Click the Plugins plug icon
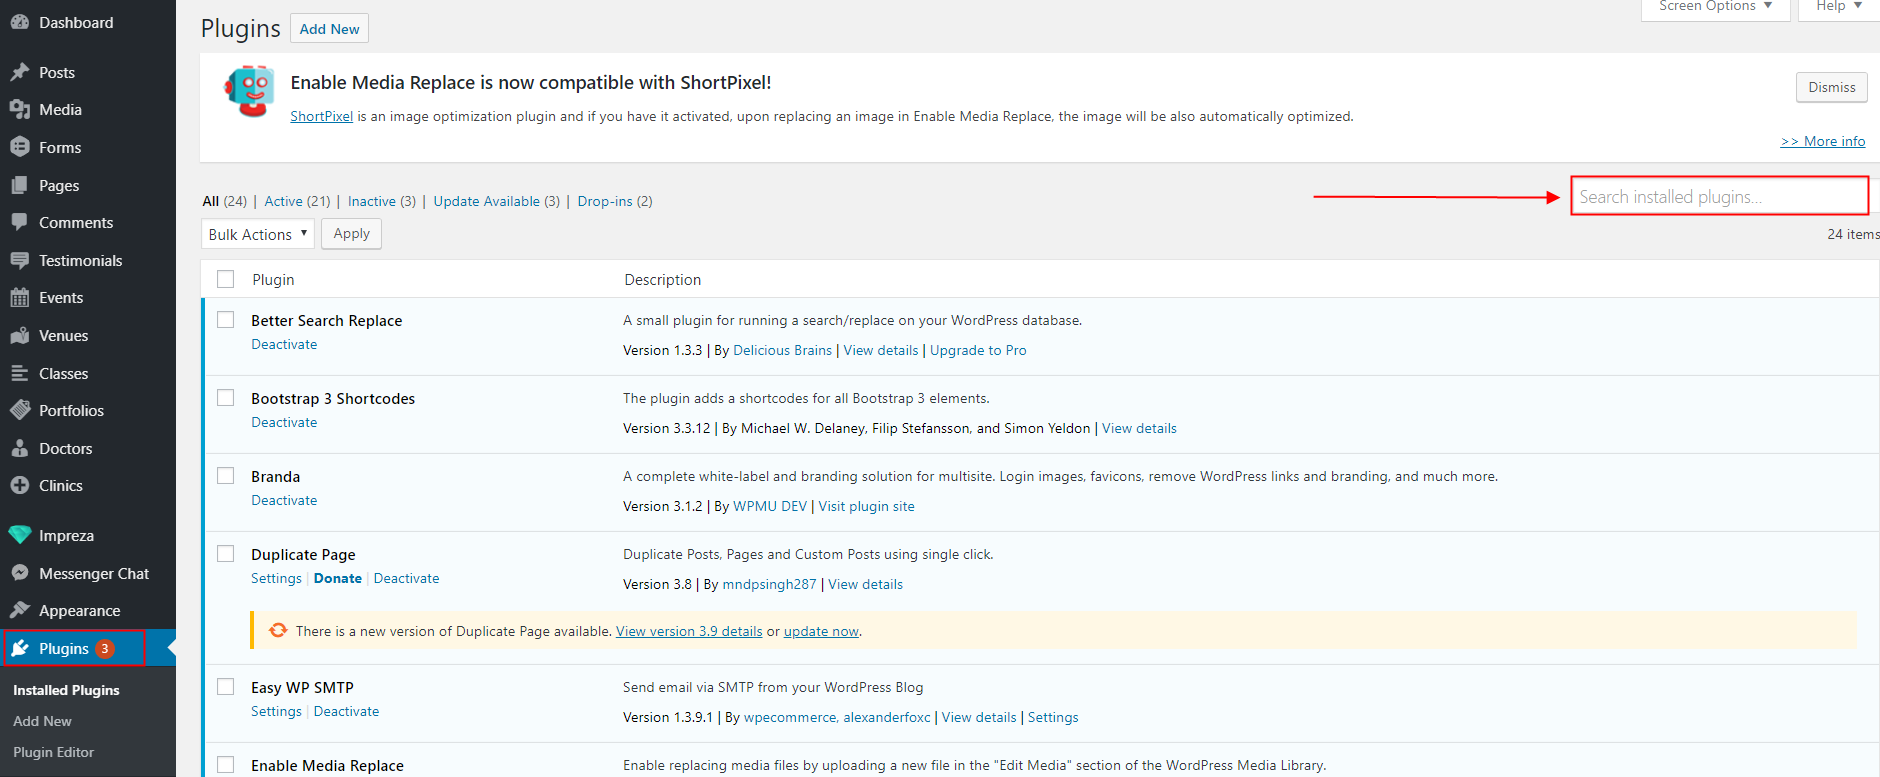This screenshot has height=777, width=1880. (20, 648)
